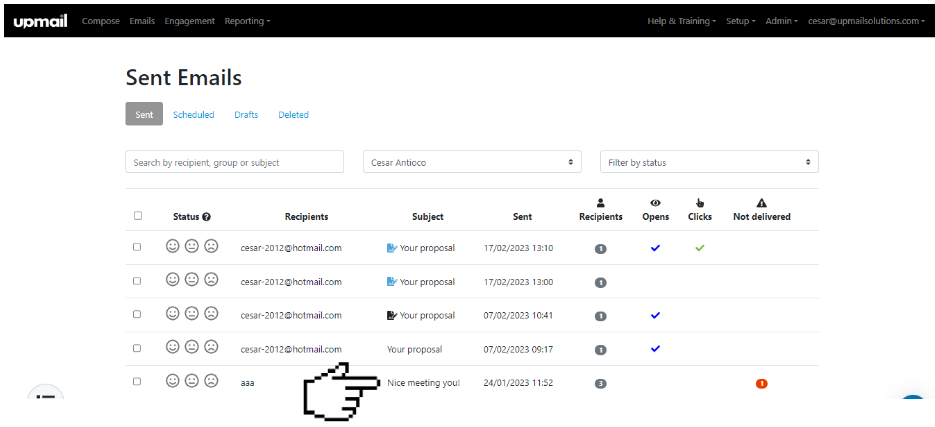
Task: Click green clicks checkmark on first email
Action: coord(699,247)
